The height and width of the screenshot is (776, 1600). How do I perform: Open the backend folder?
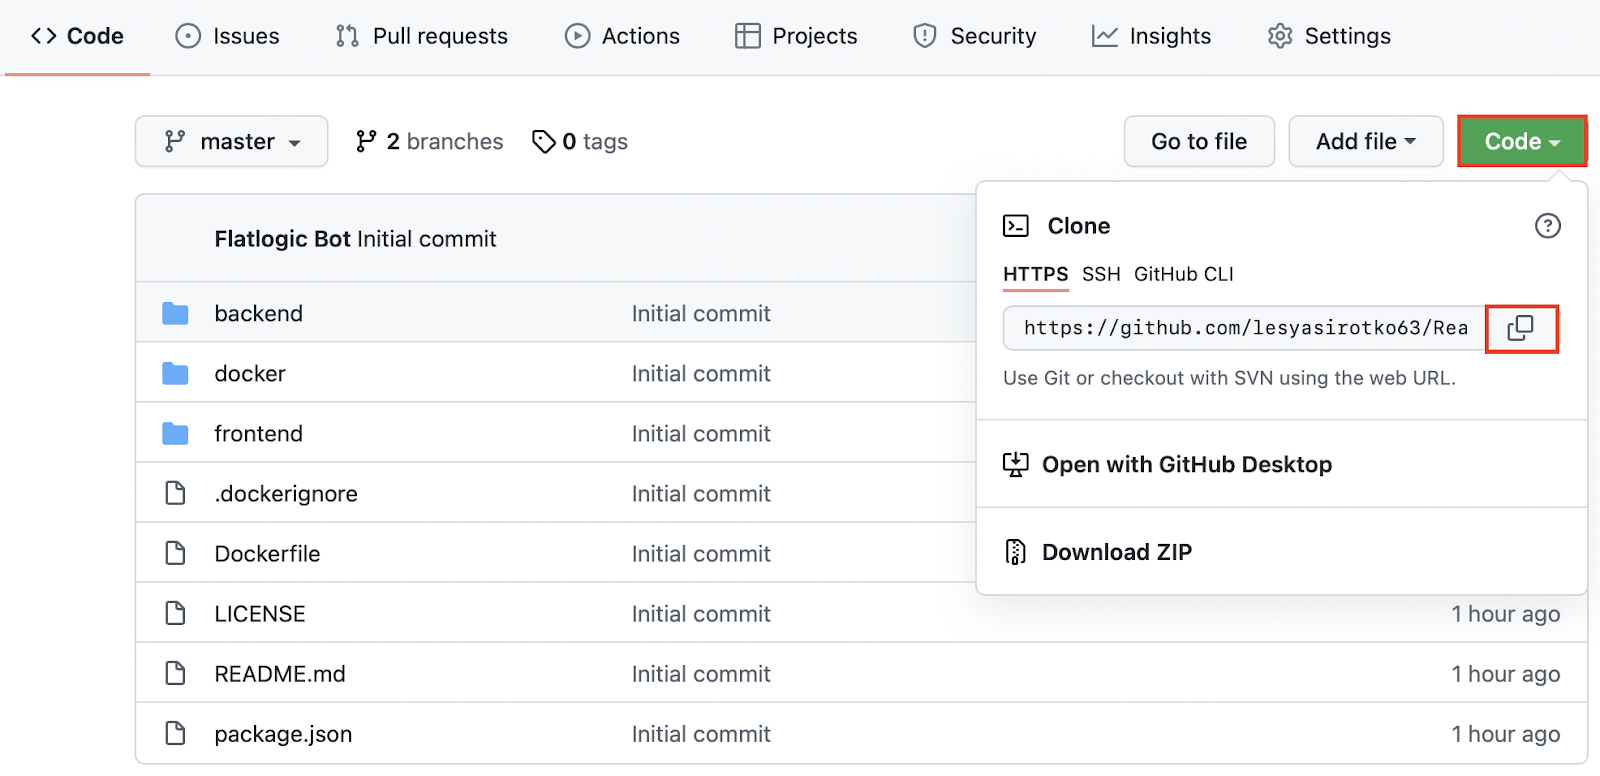[x=258, y=313]
